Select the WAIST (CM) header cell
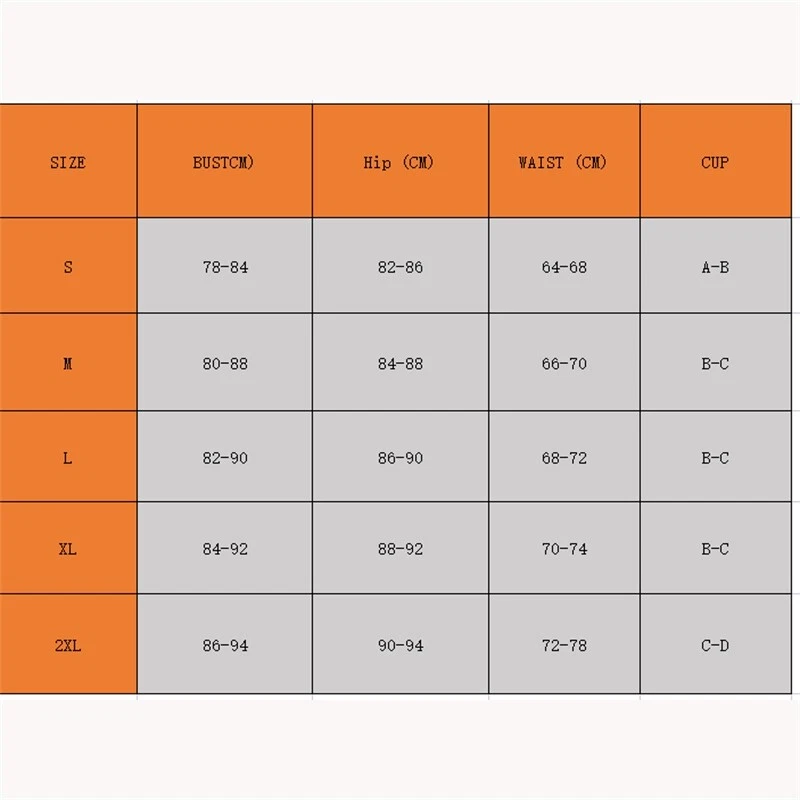This screenshot has height=800, width=800. tap(563, 162)
